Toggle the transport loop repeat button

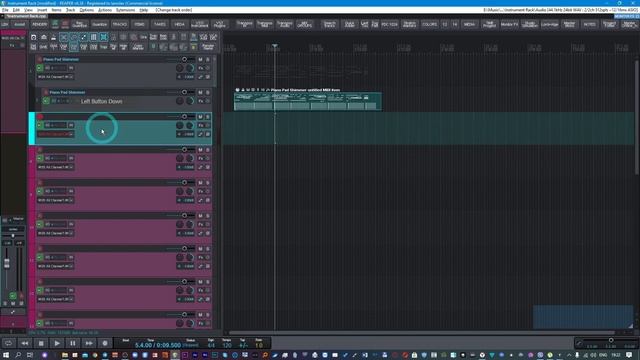(9, 343)
